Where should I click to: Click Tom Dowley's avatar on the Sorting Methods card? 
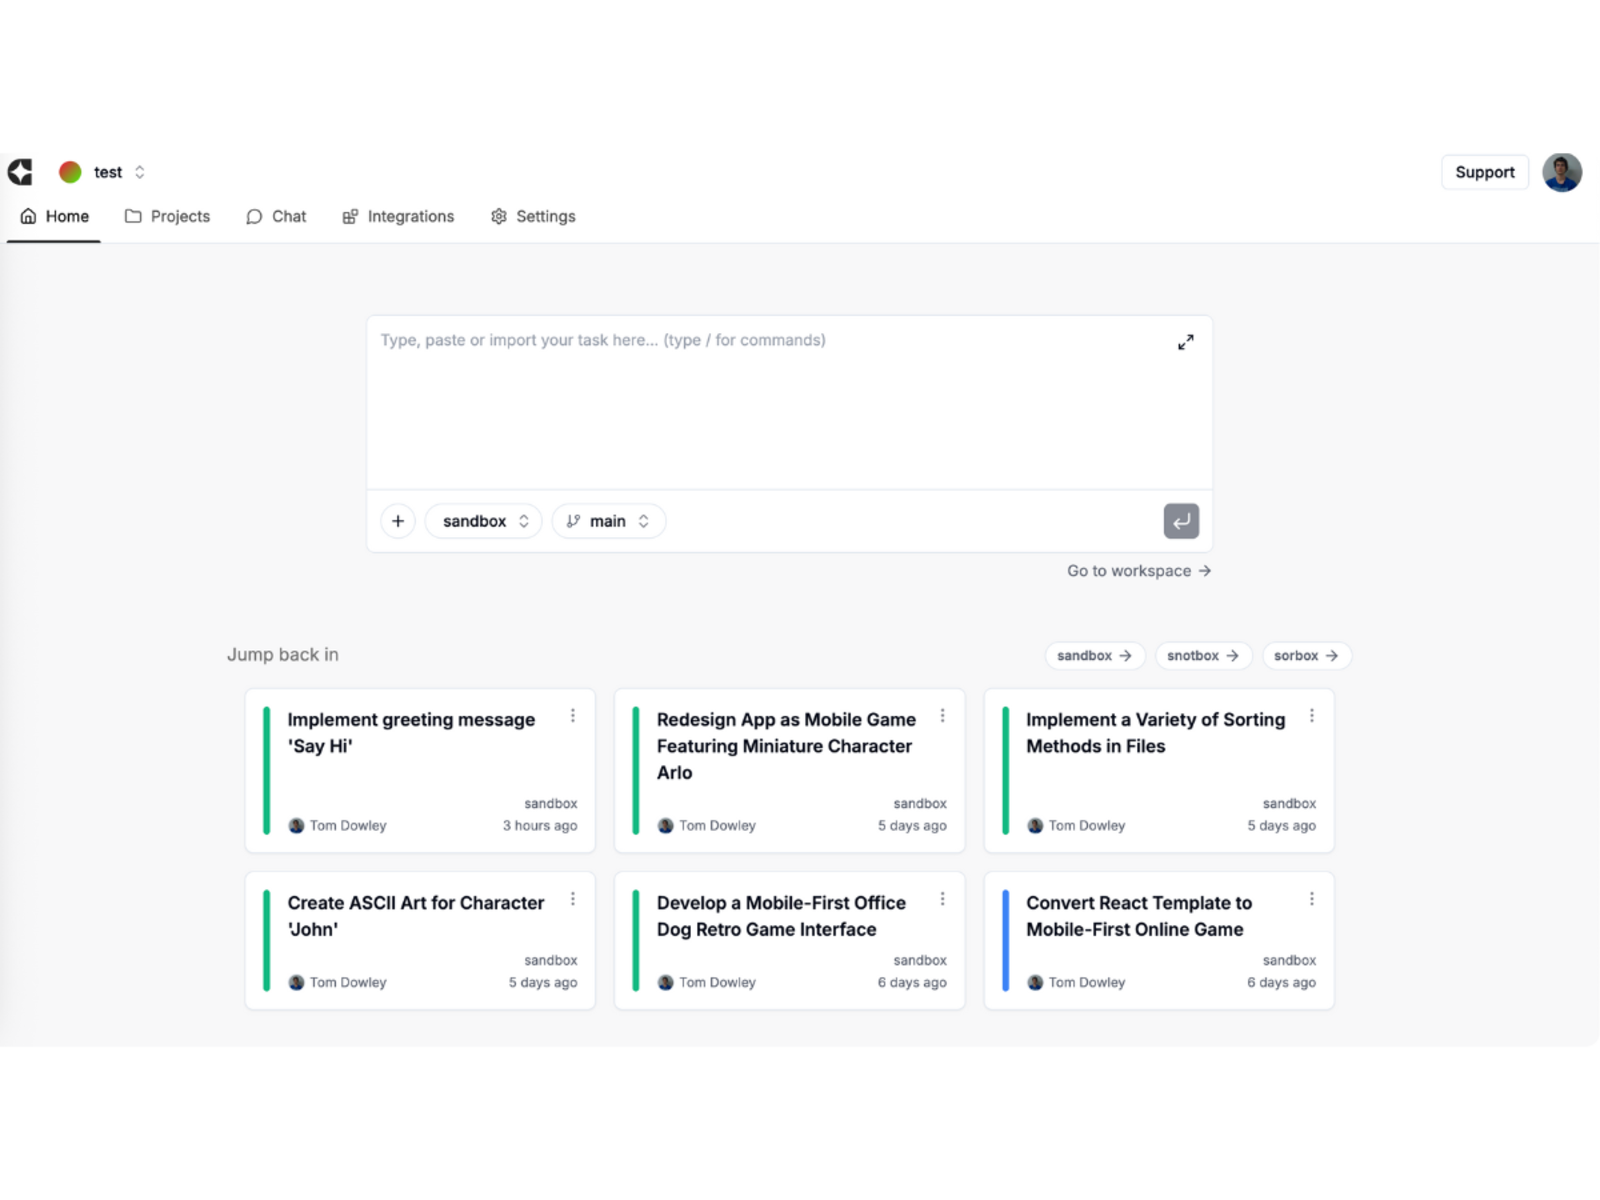(x=1035, y=825)
